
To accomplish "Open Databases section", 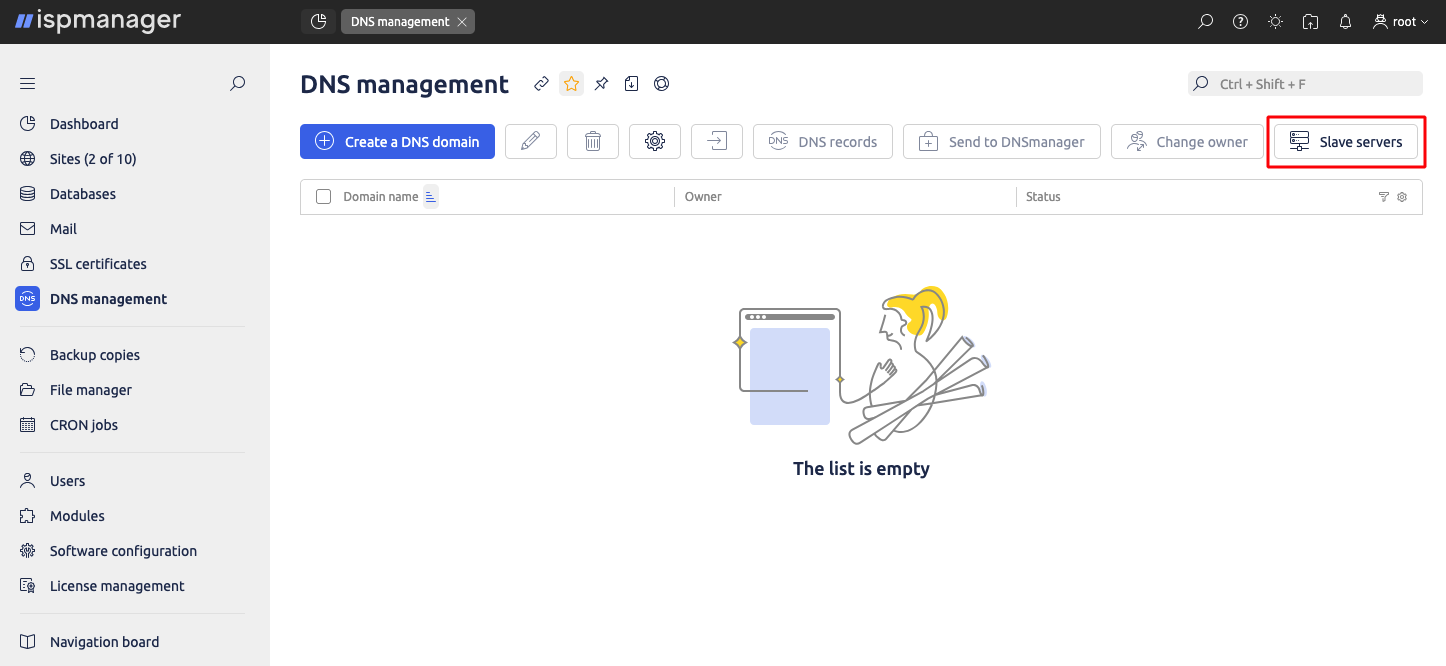I will (x=83, y=194).
